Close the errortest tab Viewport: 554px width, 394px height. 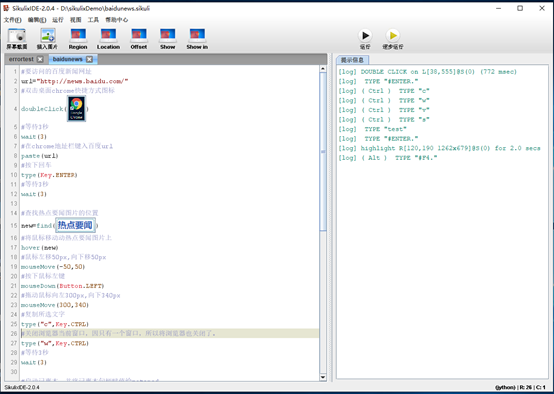(x=40, y=59)
